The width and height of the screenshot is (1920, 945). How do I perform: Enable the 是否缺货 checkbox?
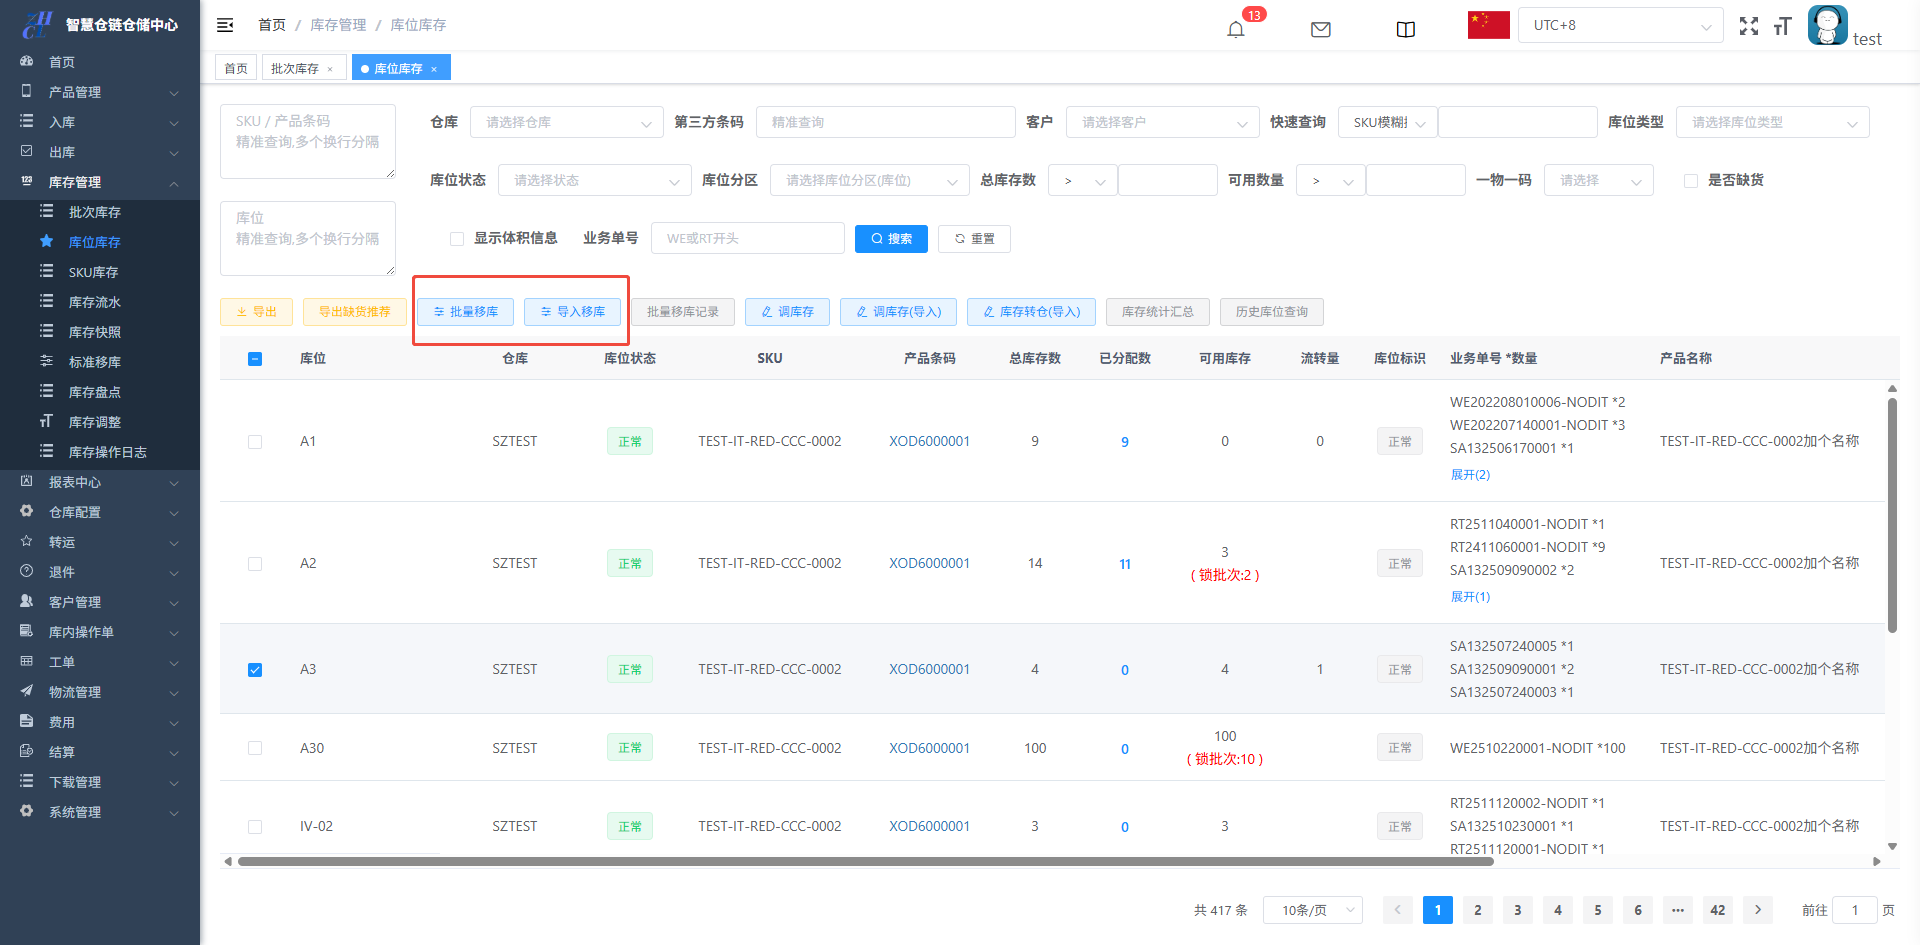[1691, 181]
